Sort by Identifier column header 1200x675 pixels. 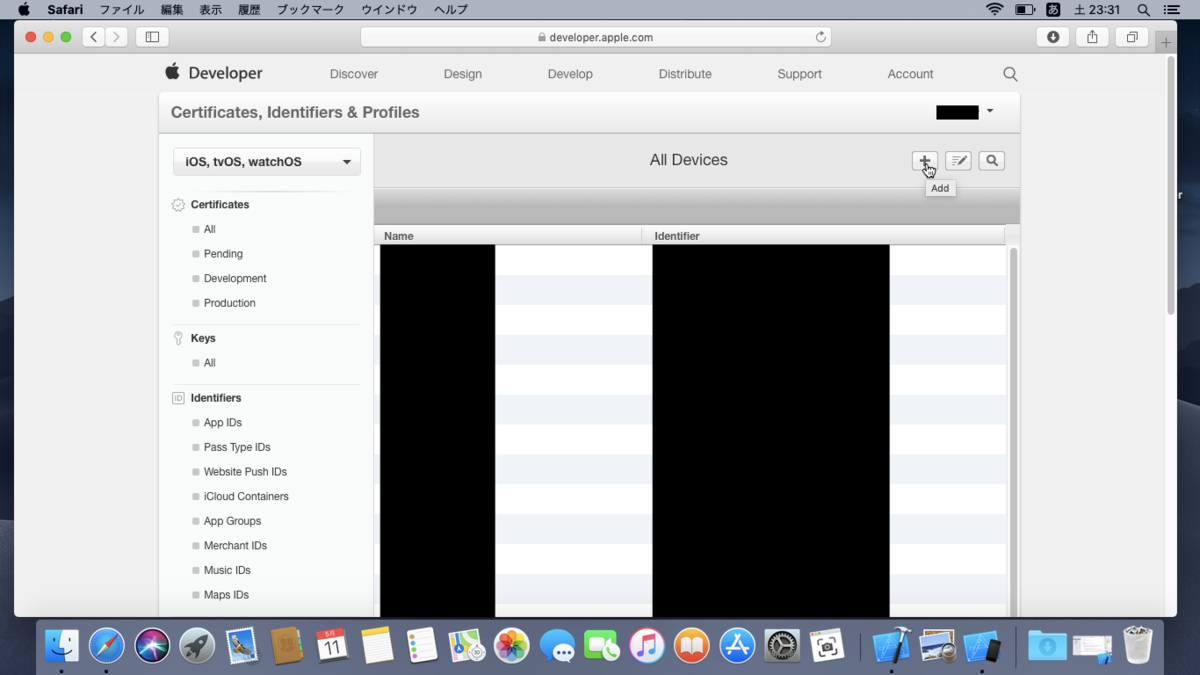(x=823, y=236)
